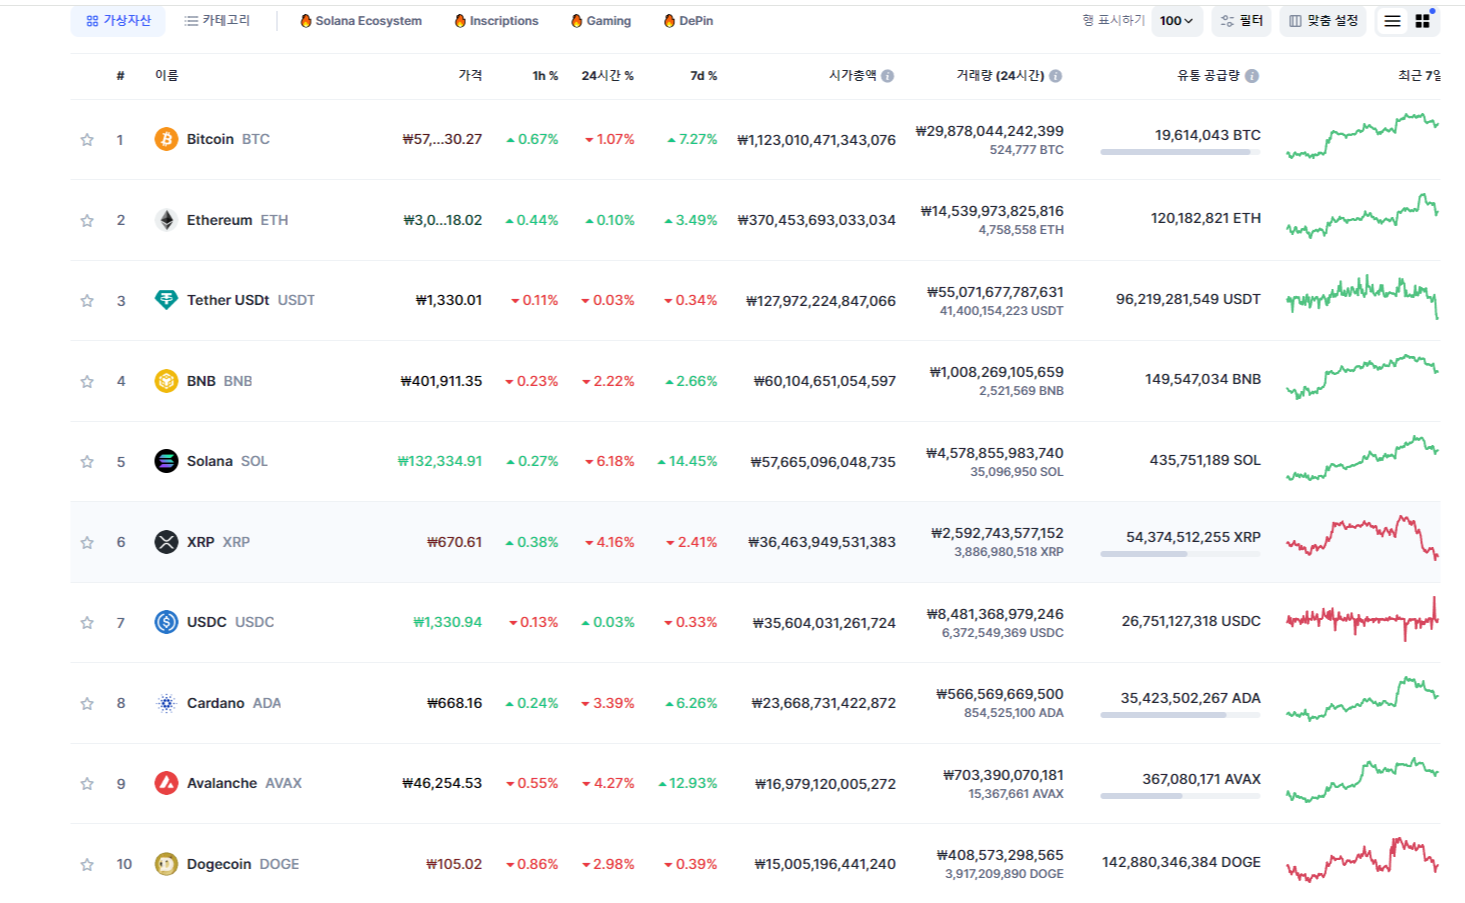Image resolution: width=1465 pixels, height=903 pixels.
Task: Toggle watchlist star for Tether USDt
Action: click(87, 301)
